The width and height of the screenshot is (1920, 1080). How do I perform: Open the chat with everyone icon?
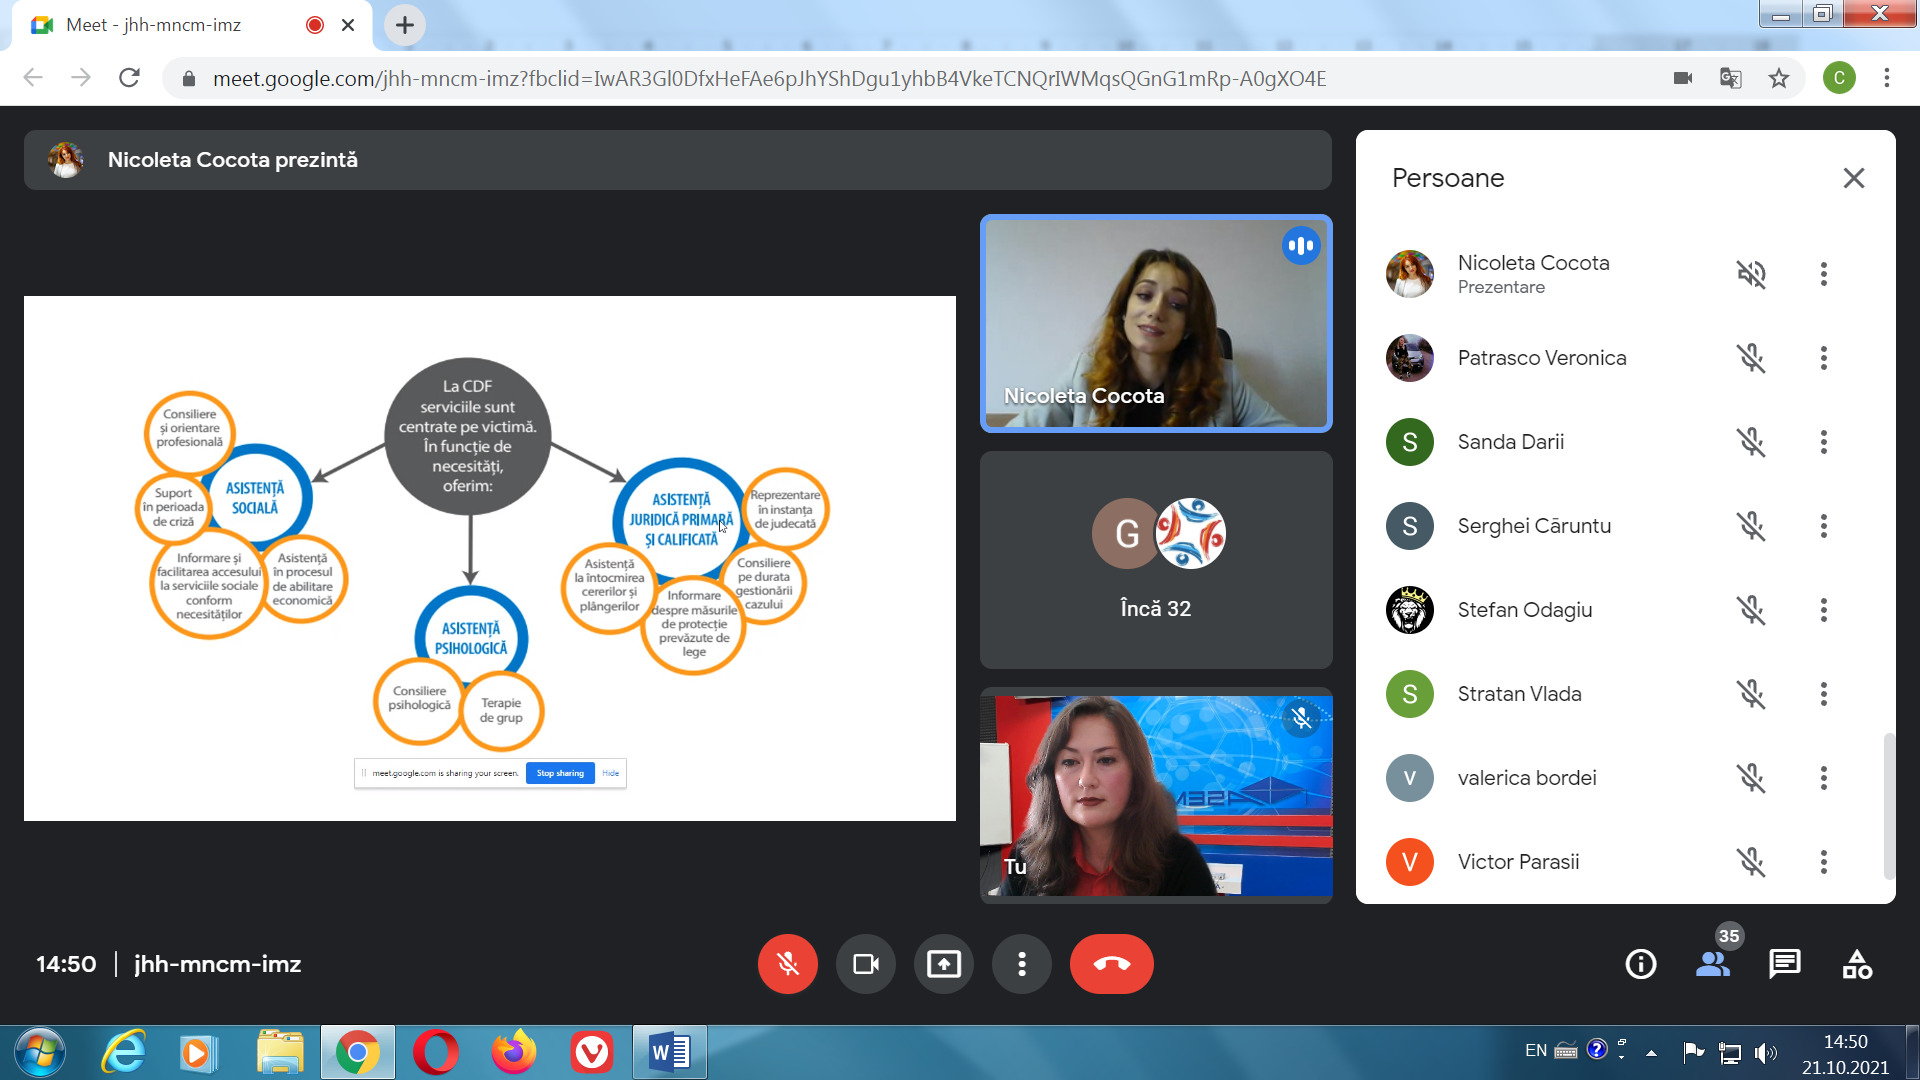(1784, 964)
